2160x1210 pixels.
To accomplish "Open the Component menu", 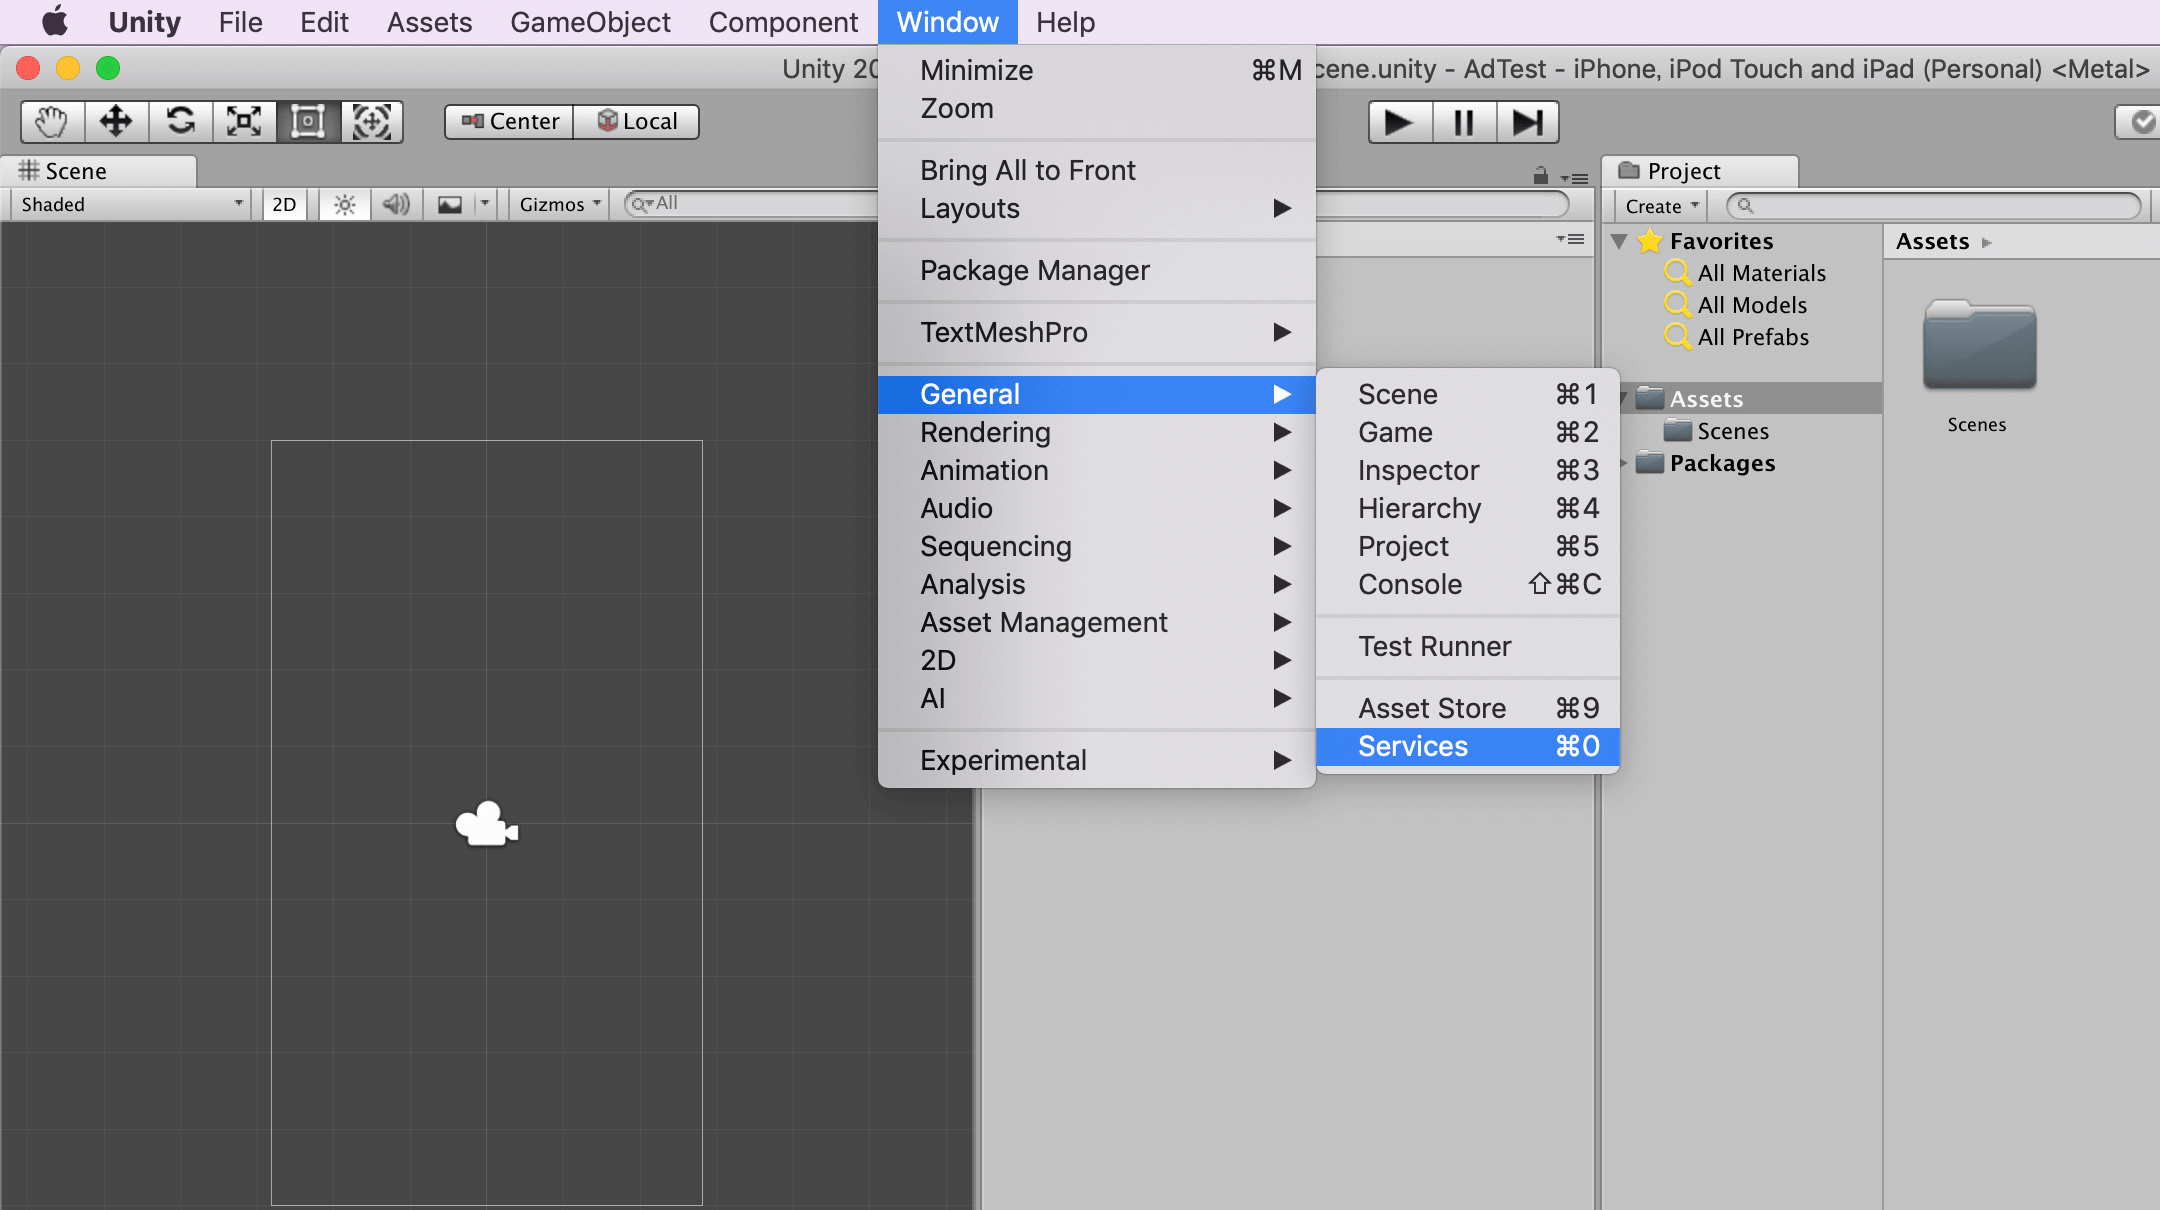I will pyautogui.click(x=783, y=22).
